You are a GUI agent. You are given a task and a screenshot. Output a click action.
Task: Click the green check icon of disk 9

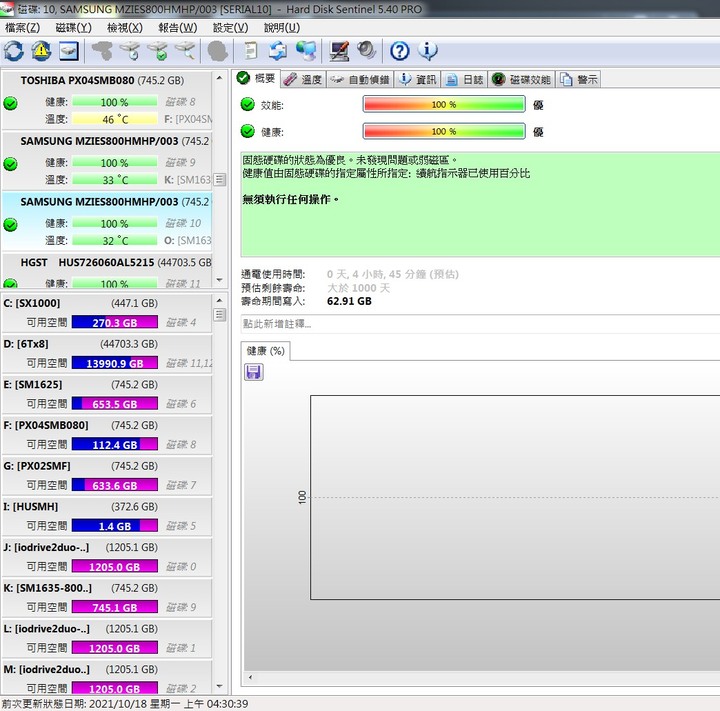coord(11,164)
